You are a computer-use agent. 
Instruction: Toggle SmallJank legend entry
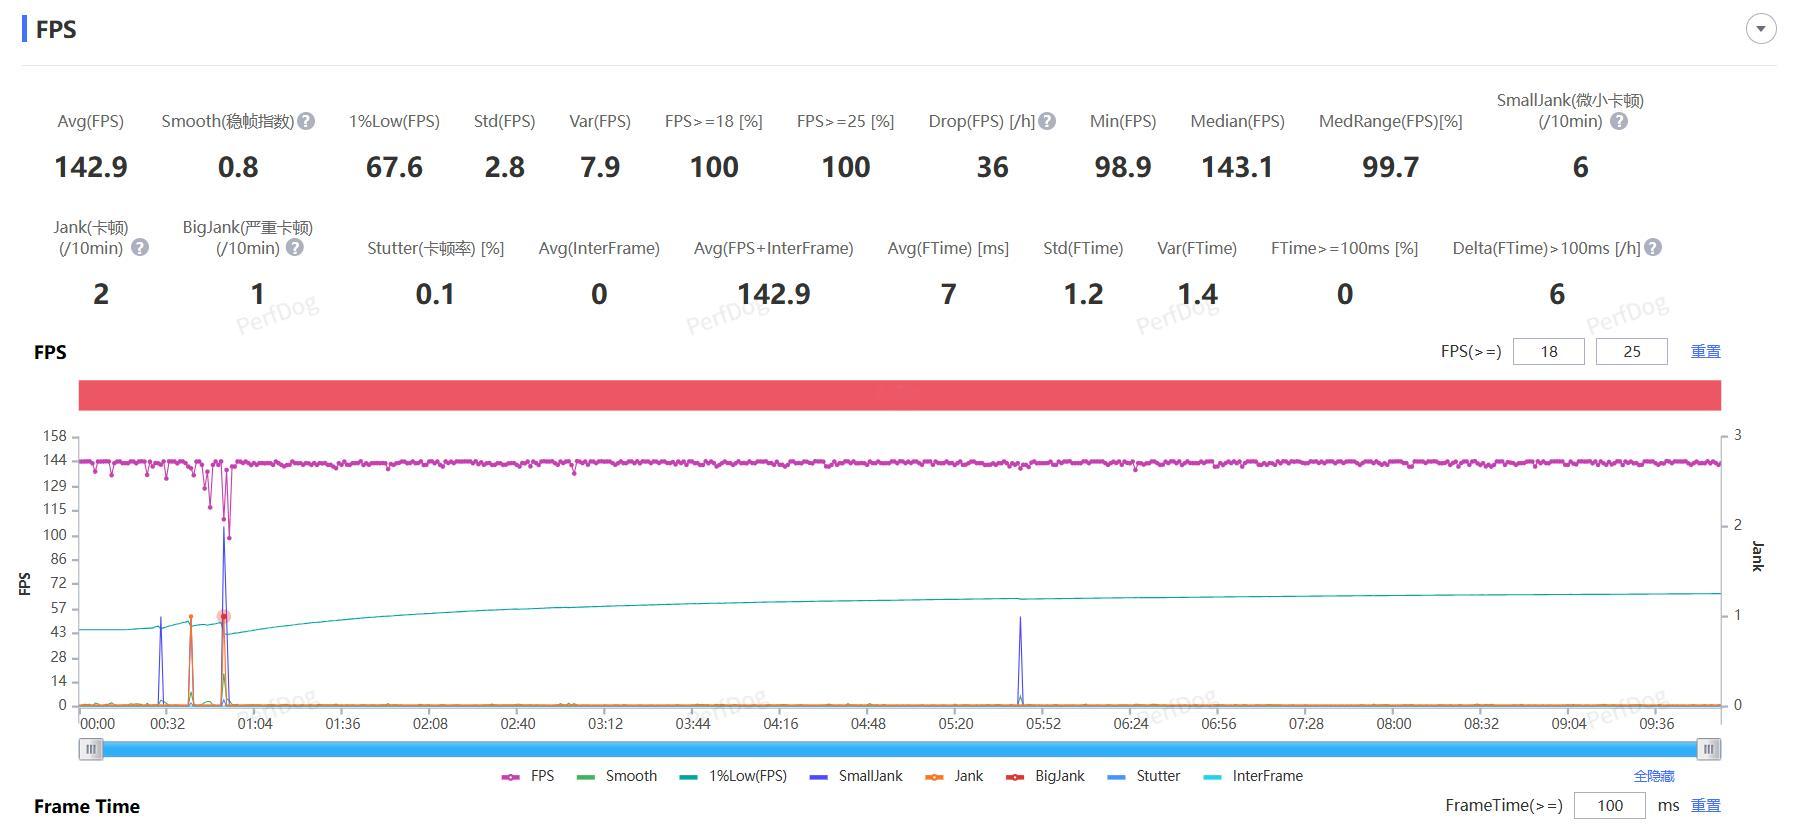pyautogui.click(x=856, y=776)
